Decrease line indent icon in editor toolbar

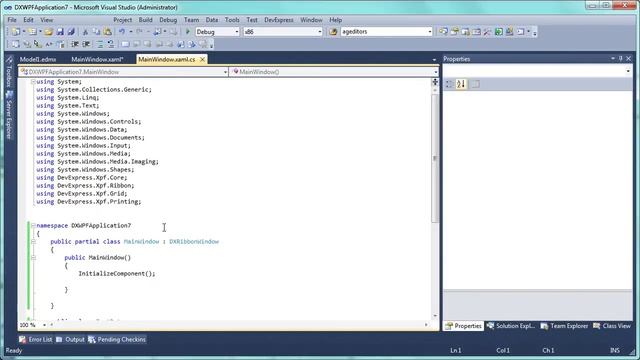pos(75,44)
